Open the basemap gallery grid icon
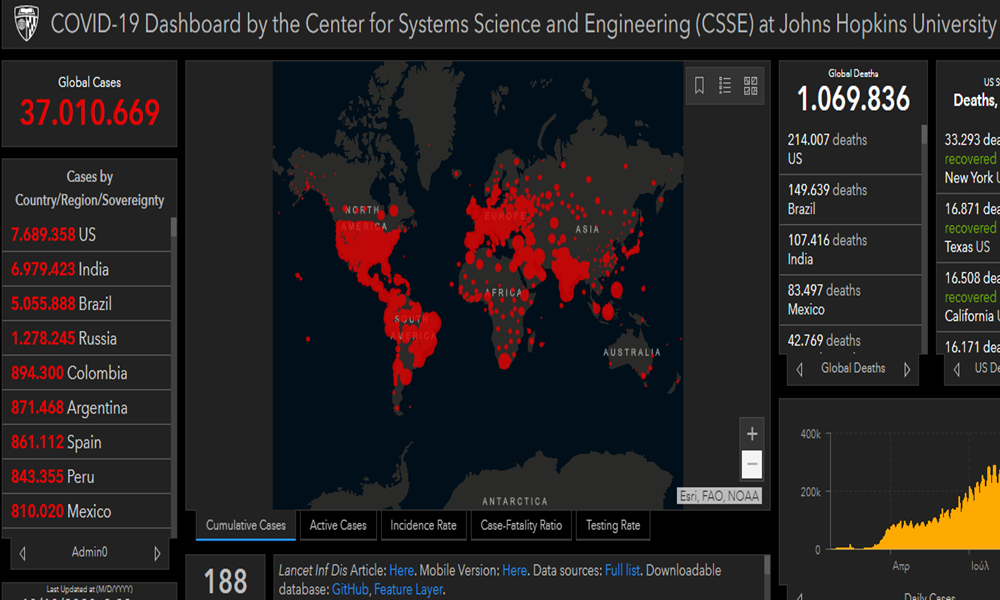Image resolution: width=1000 pixels, height=600 pixels. pos(751,86)
